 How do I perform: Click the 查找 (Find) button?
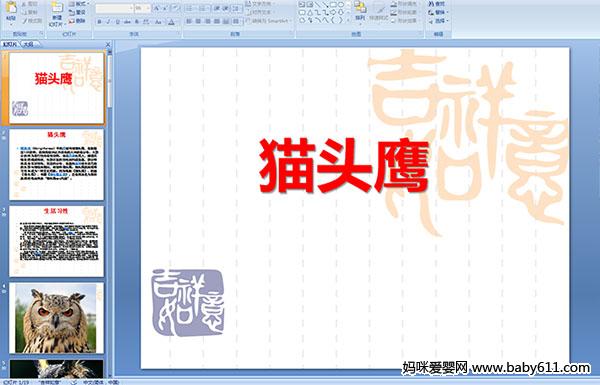coord(437,4)
